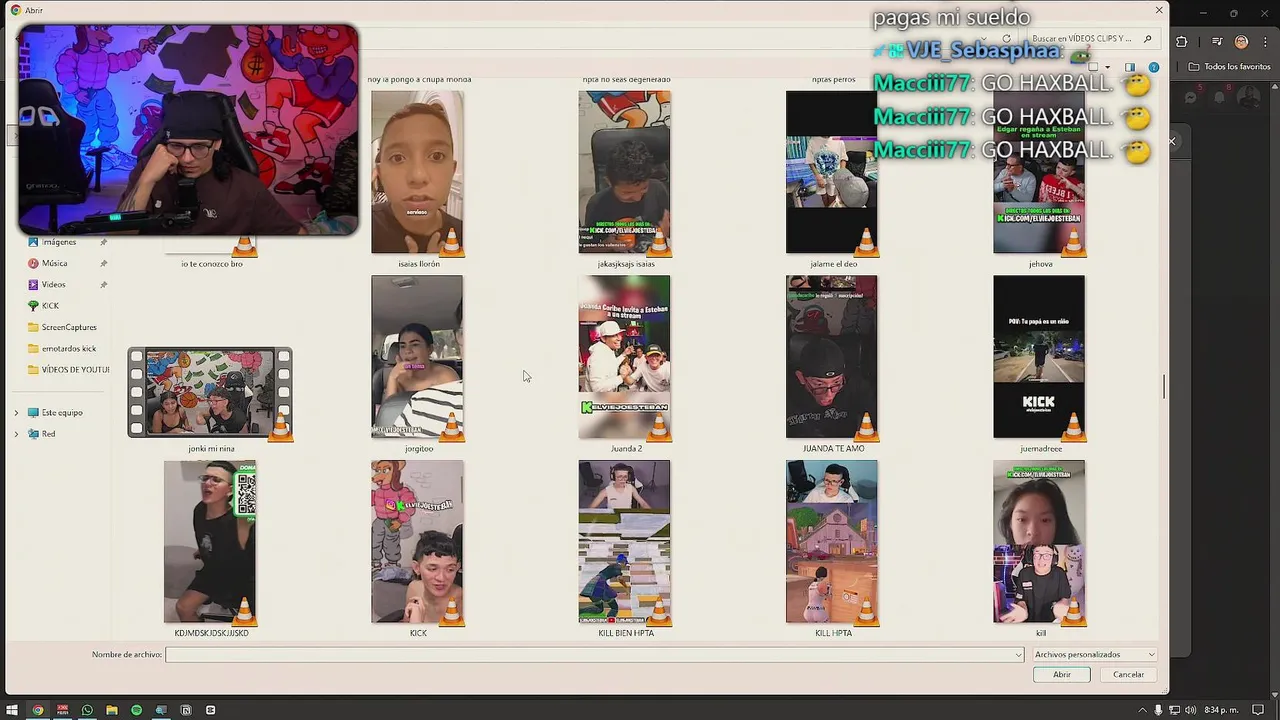Select the juemadreee video thumbnail
The height and width of the screenshot is (720, 1280).
(x=1039, y=357)
